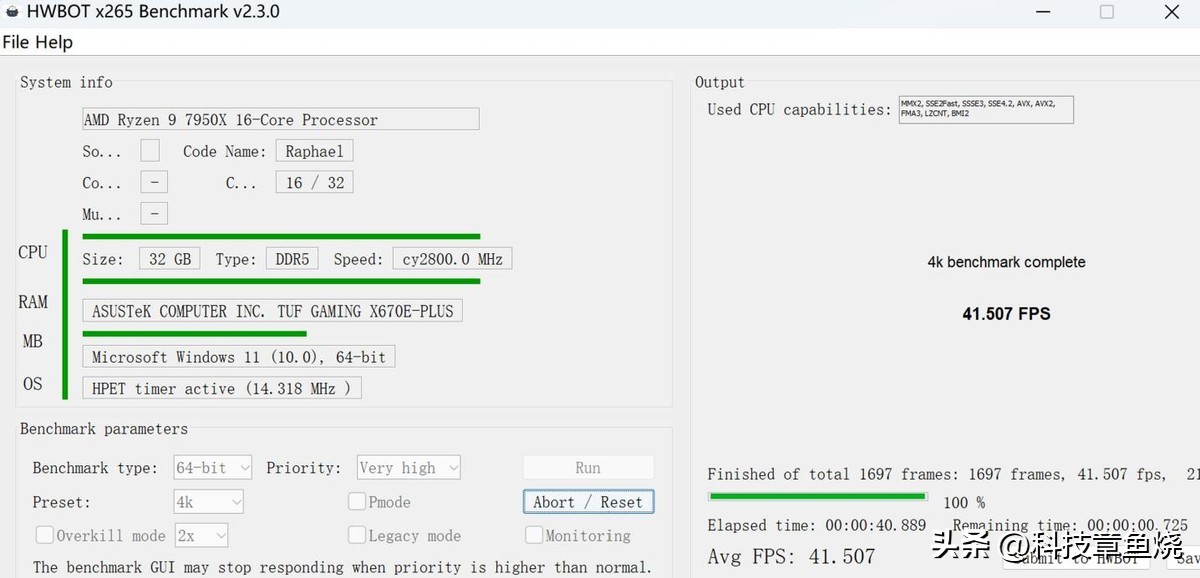Click the benchmark progress bar
The height and width of the screenshot is (578, 1200).
point(817,496)
